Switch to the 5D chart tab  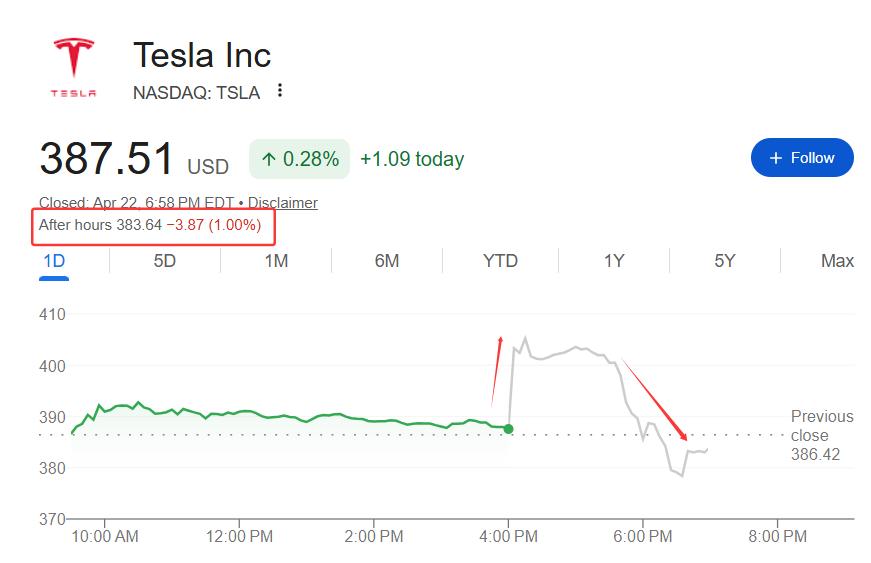[x=164, y=261]
